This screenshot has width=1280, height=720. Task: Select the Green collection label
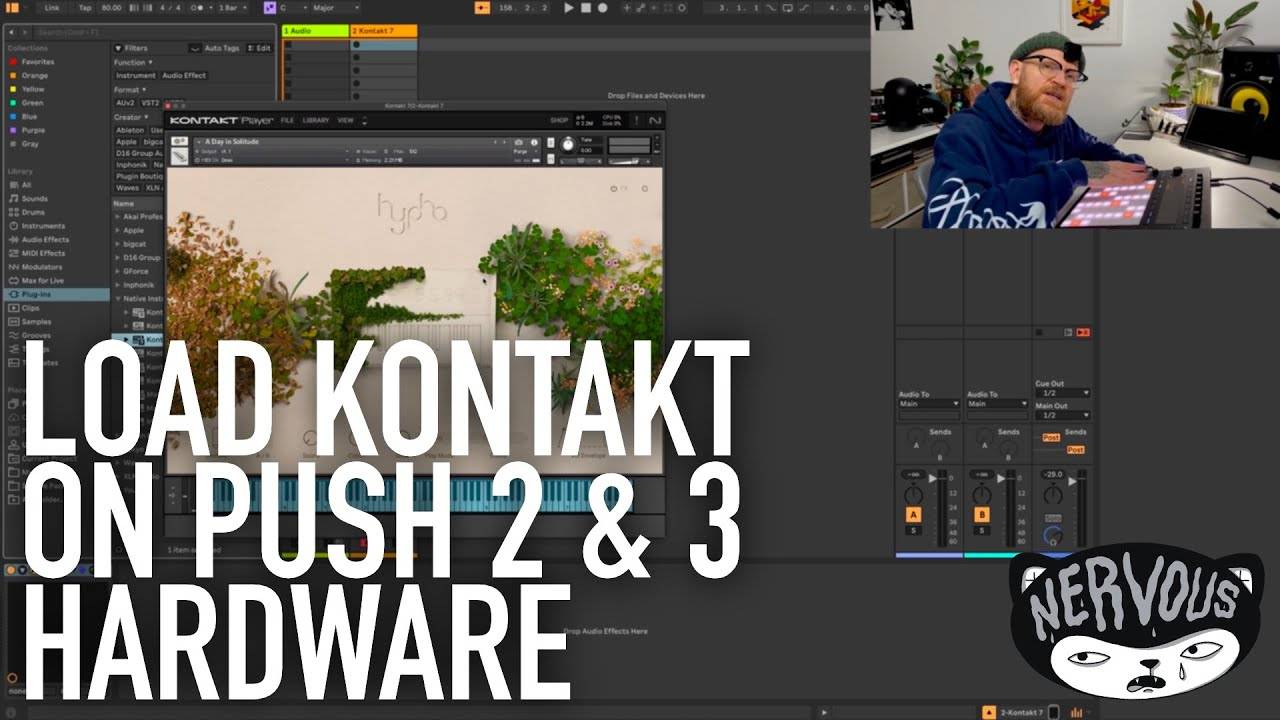pyautogui.click(x=33, y=103)
